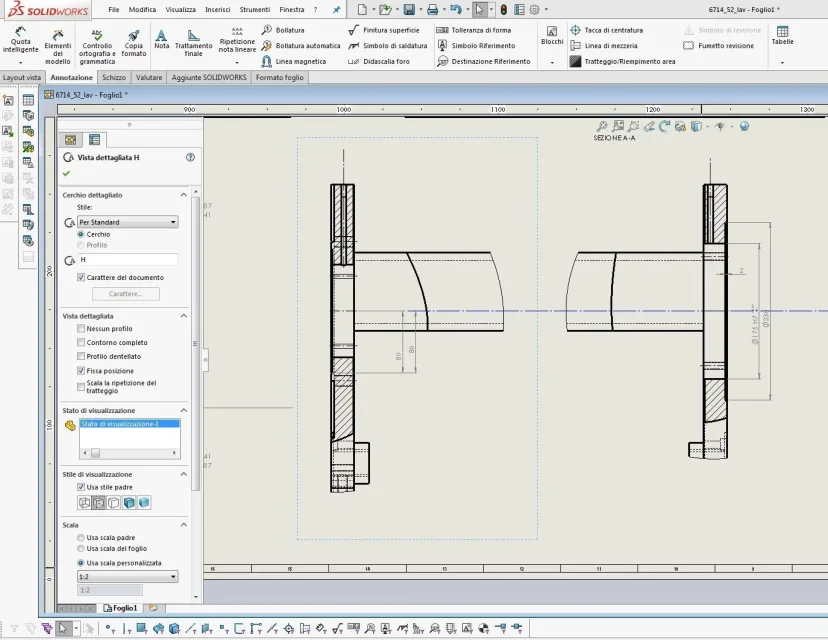
Task: Select Usa scala del foglio radio button
Action: [x=81, y=549]
